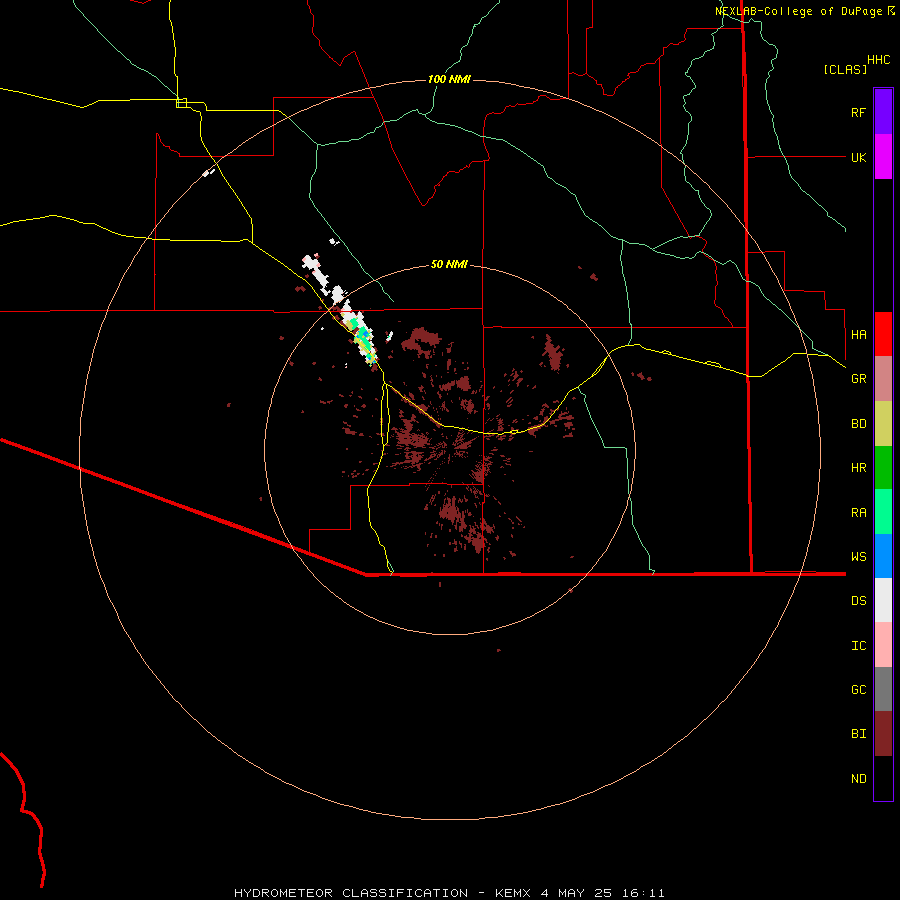This screenshot has height=900, width=900.
Task: Click the RF legend label
Action: [x=858, y=112]
